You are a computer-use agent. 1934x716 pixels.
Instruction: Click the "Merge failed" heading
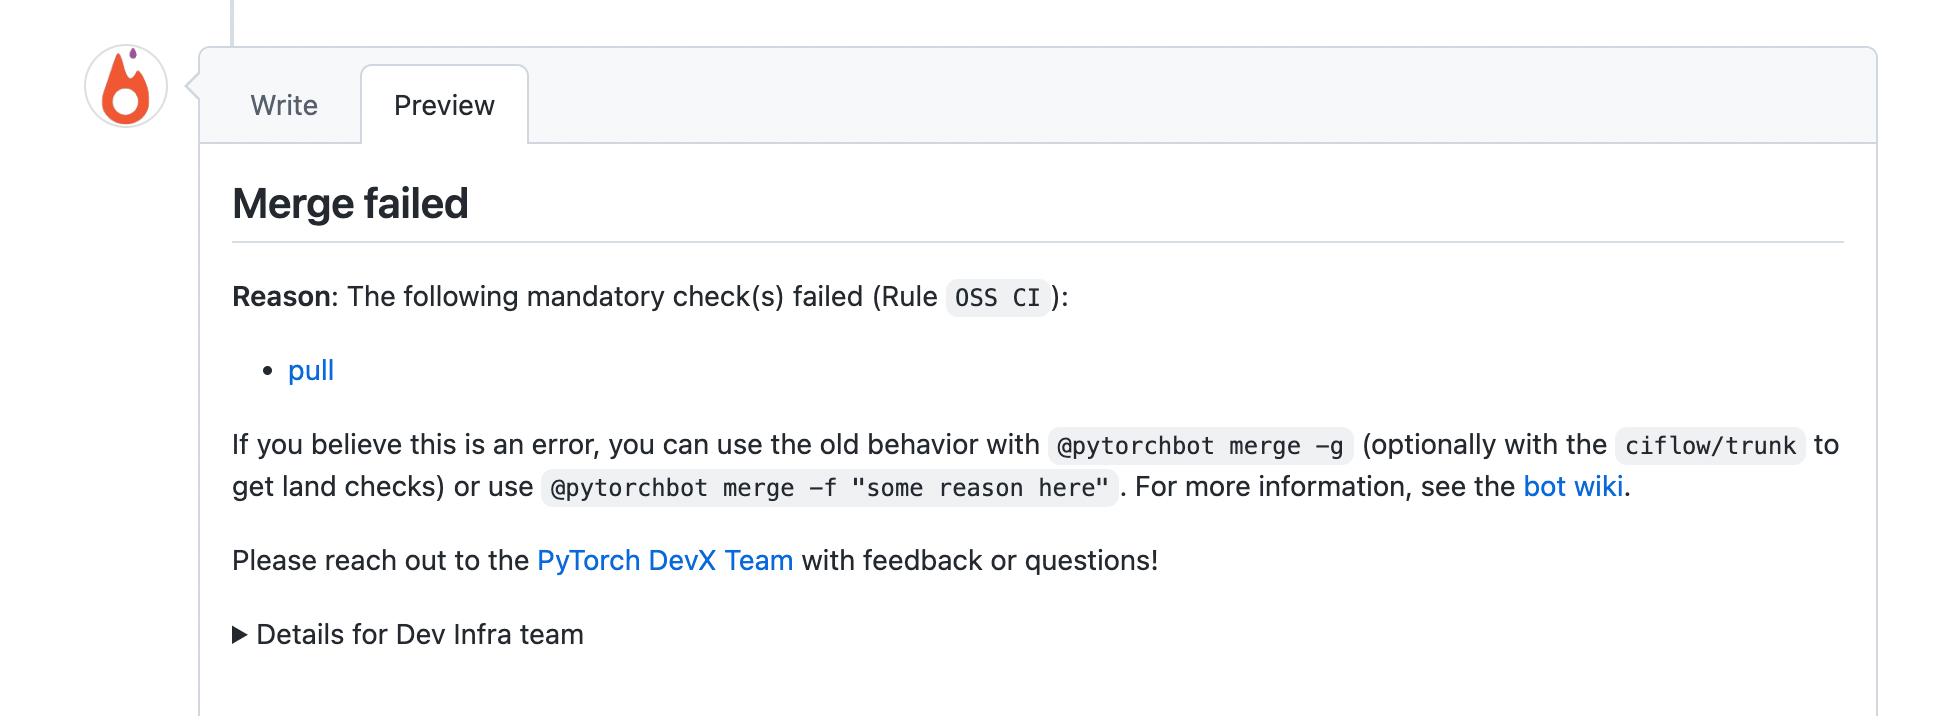(x=350, y=204)
